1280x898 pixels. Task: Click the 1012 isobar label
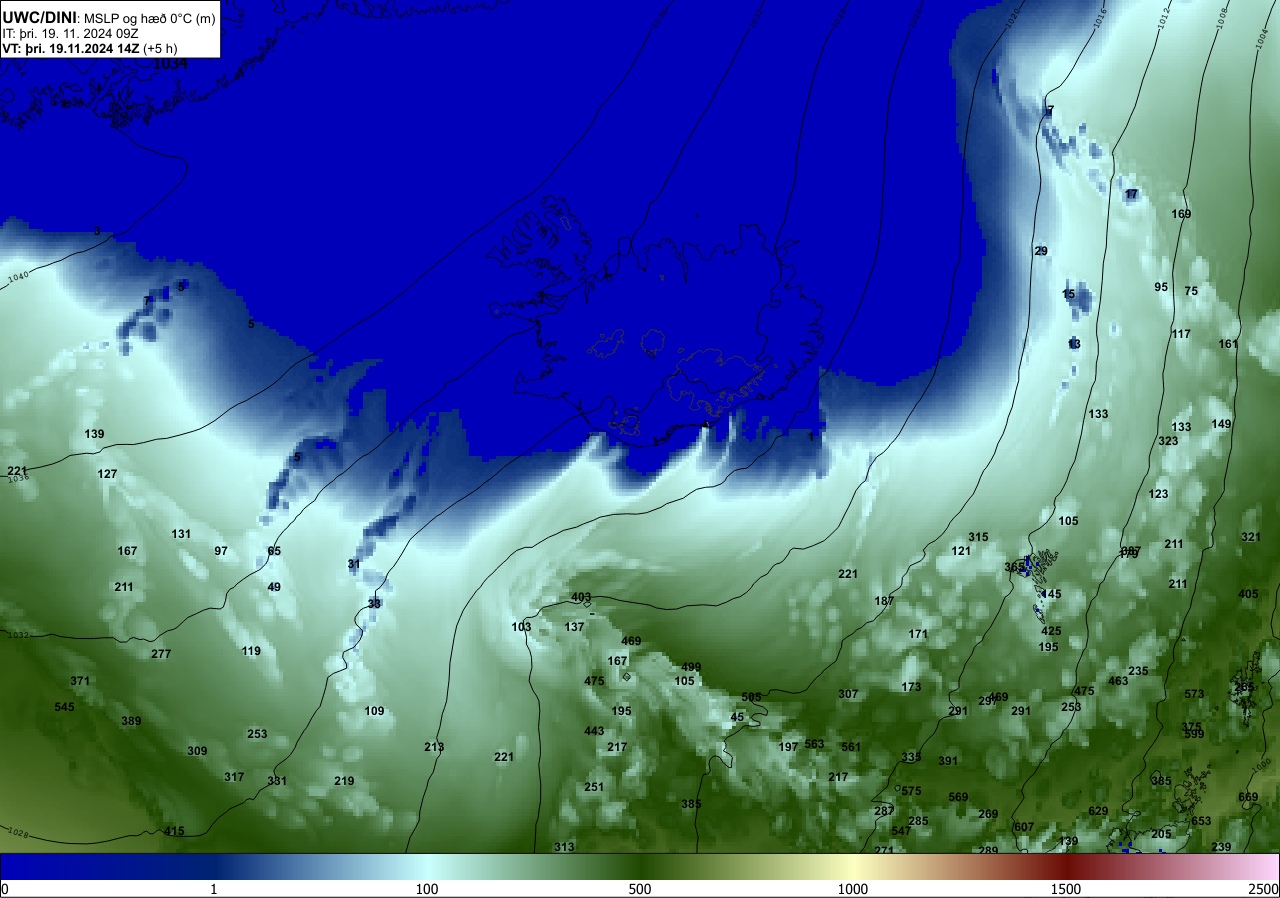click(1162, 17)
